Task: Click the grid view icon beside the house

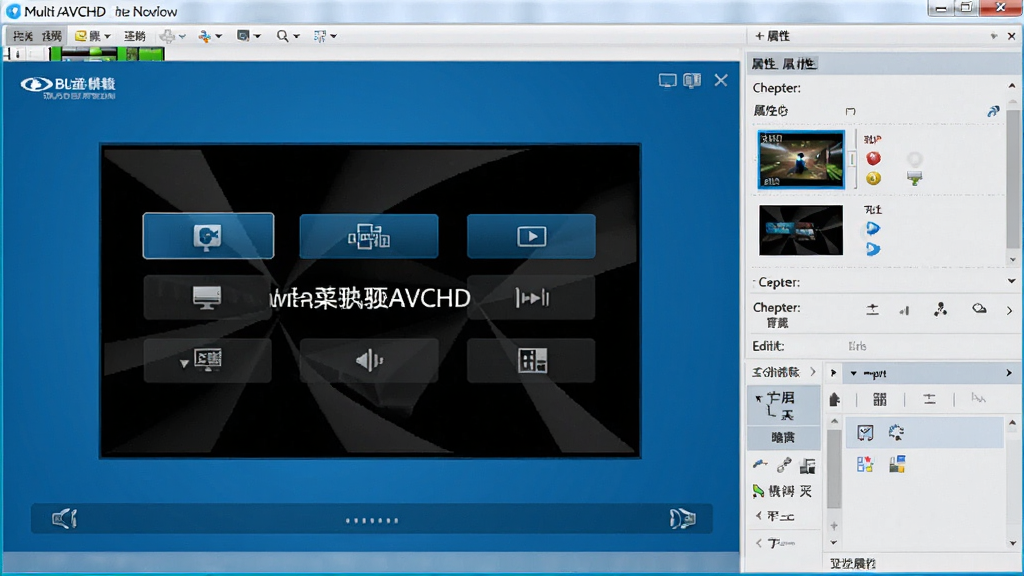Action: click(x=880, y=400)
